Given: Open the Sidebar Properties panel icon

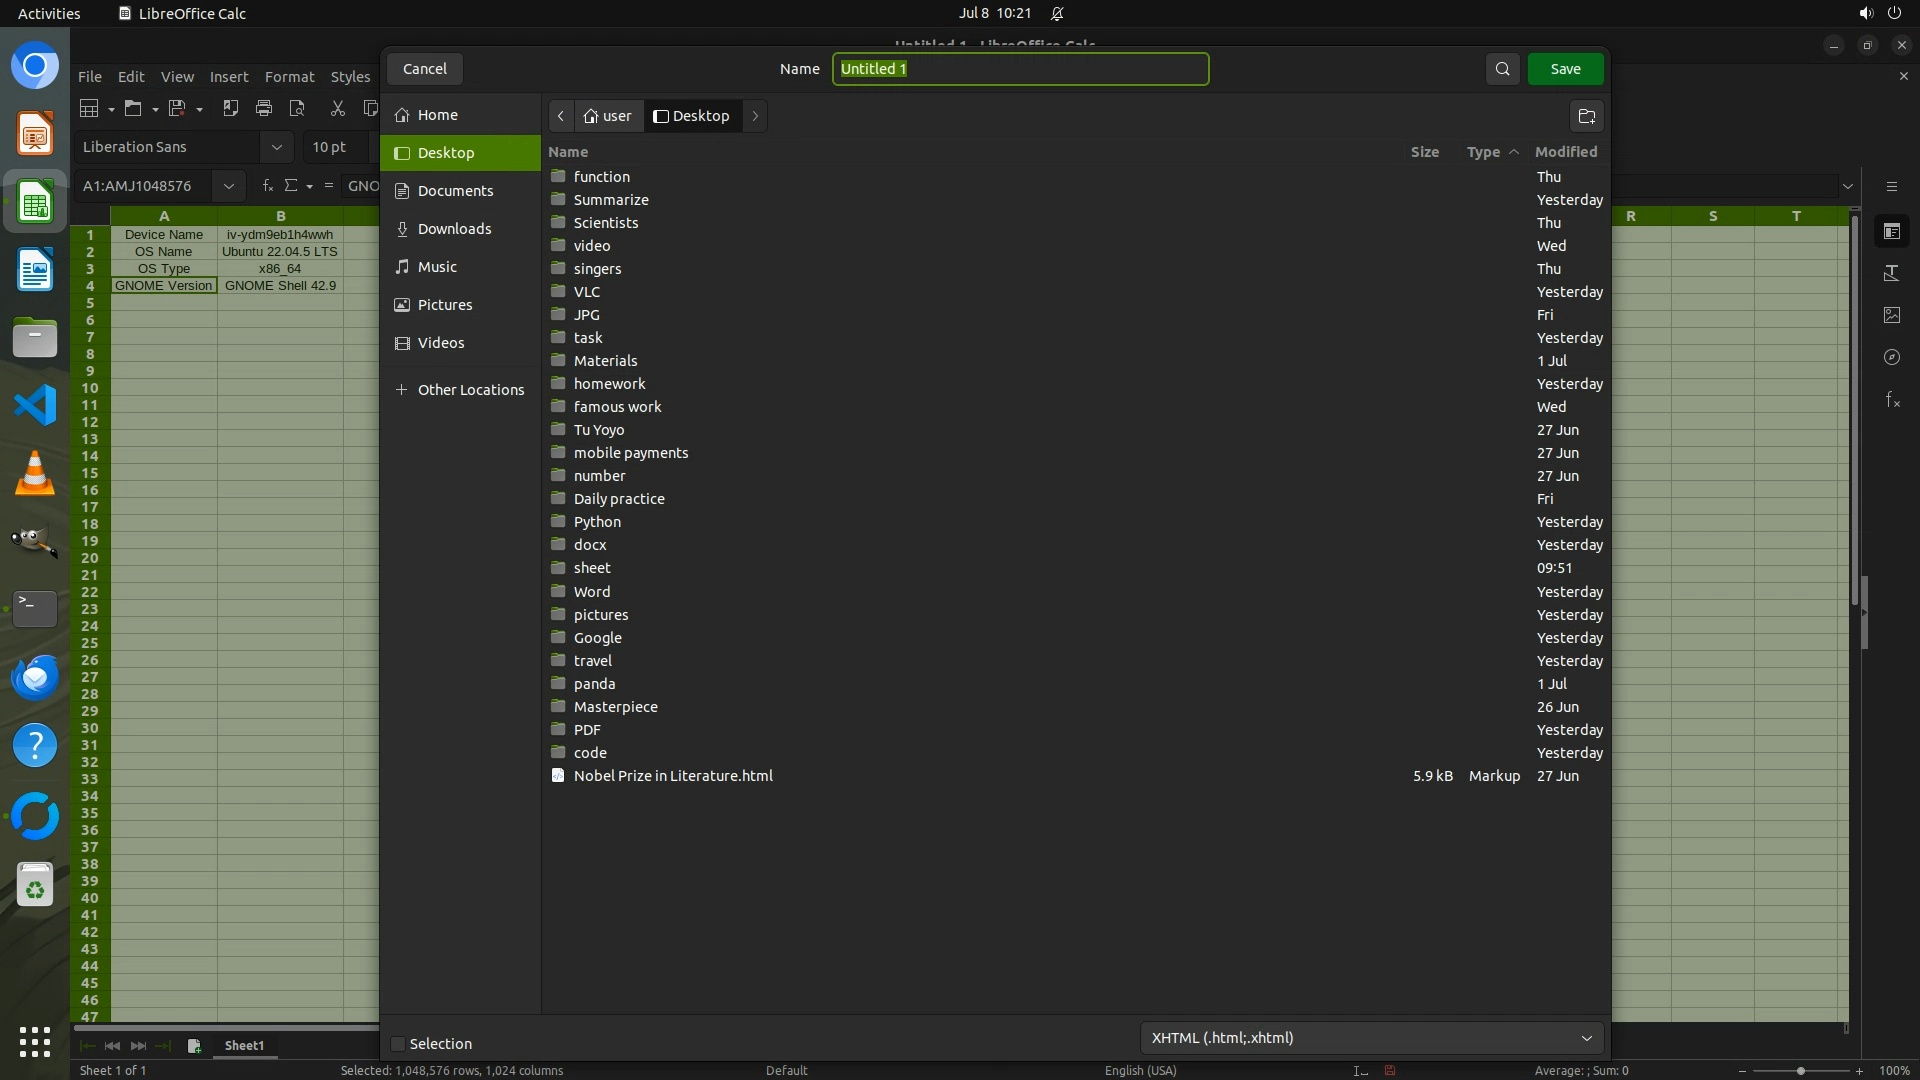Looking at the screenshot, I should [1891, 232].
